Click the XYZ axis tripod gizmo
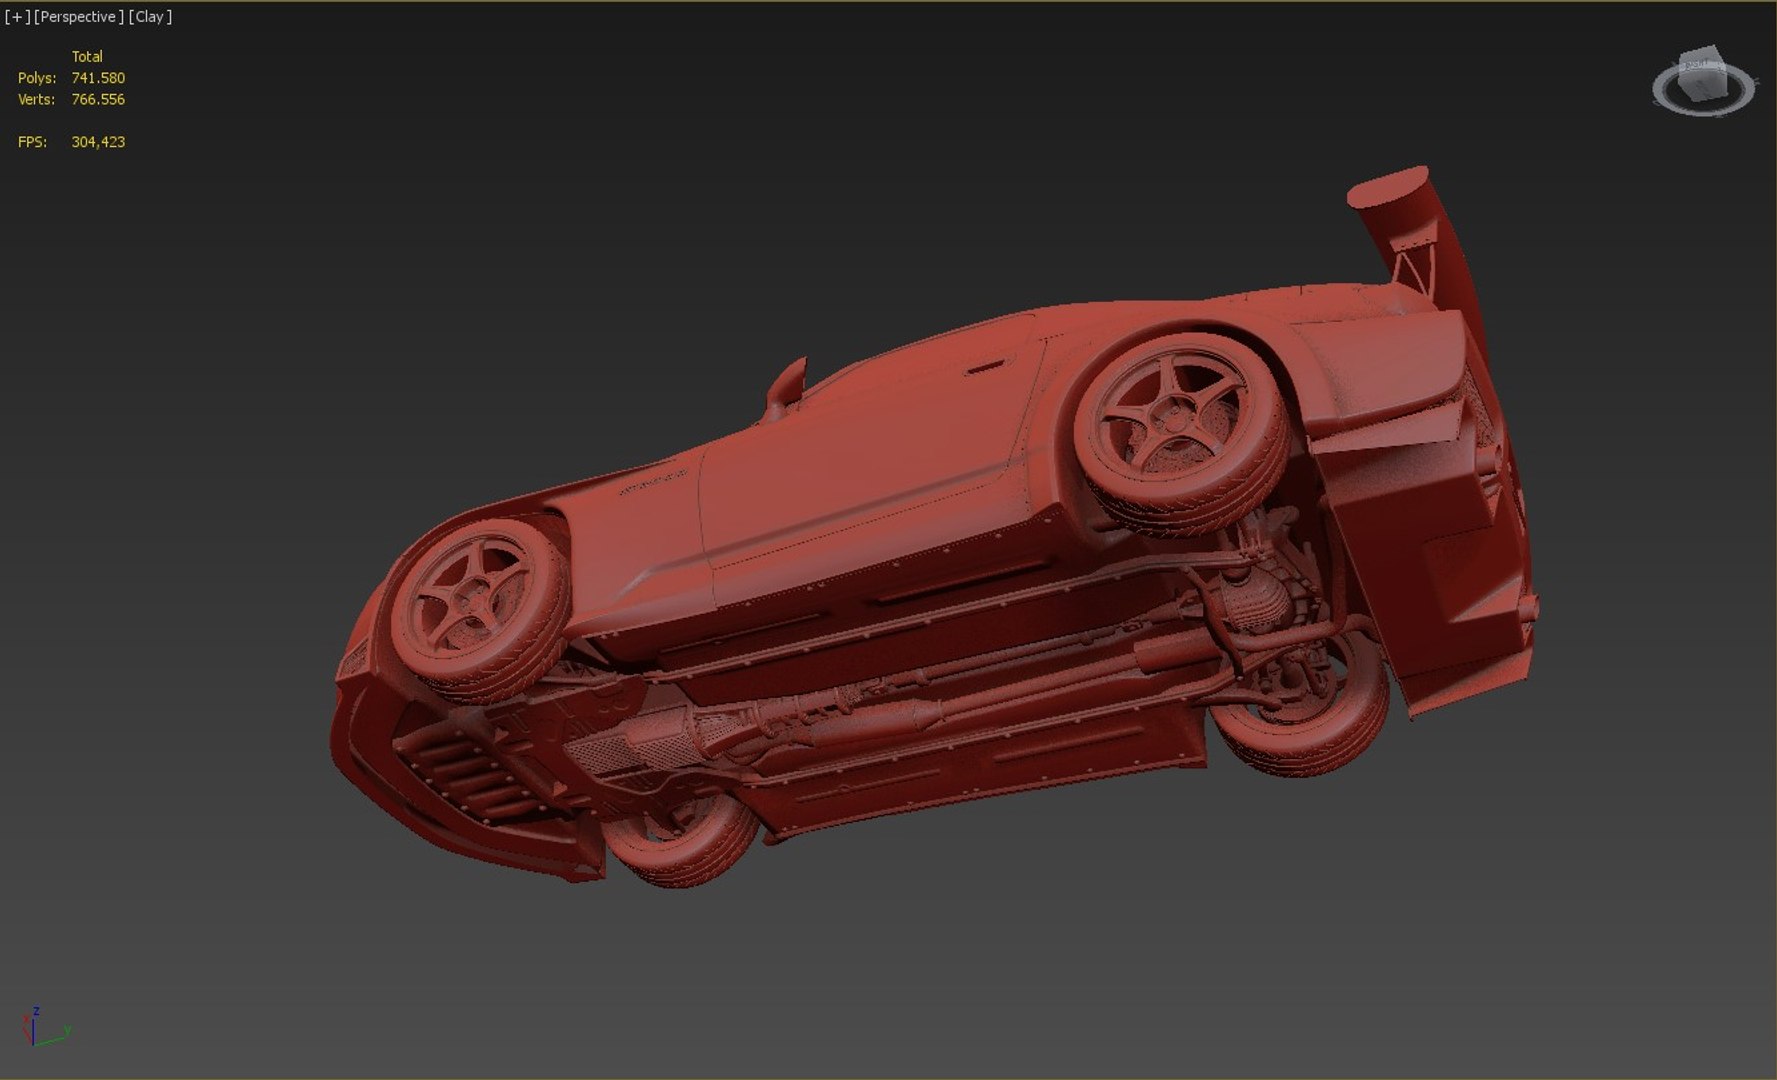Image resolution: width=1777 pixels, height=1080 pixels. (45, 1026)
